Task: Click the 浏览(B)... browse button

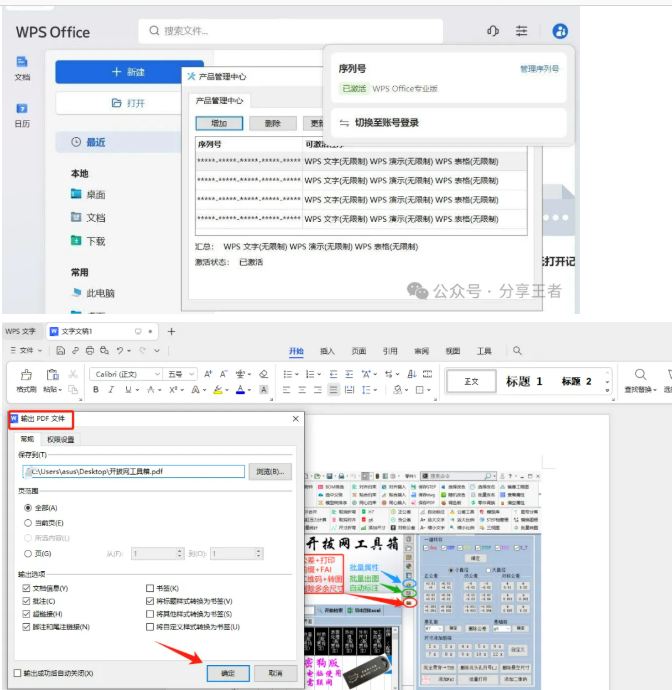Action: [x=270, y=471]
